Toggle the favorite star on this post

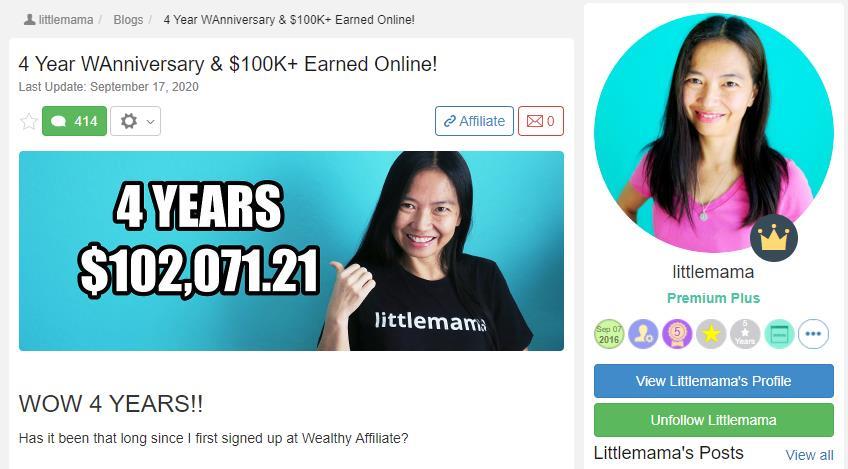click(x=28, y=121)
